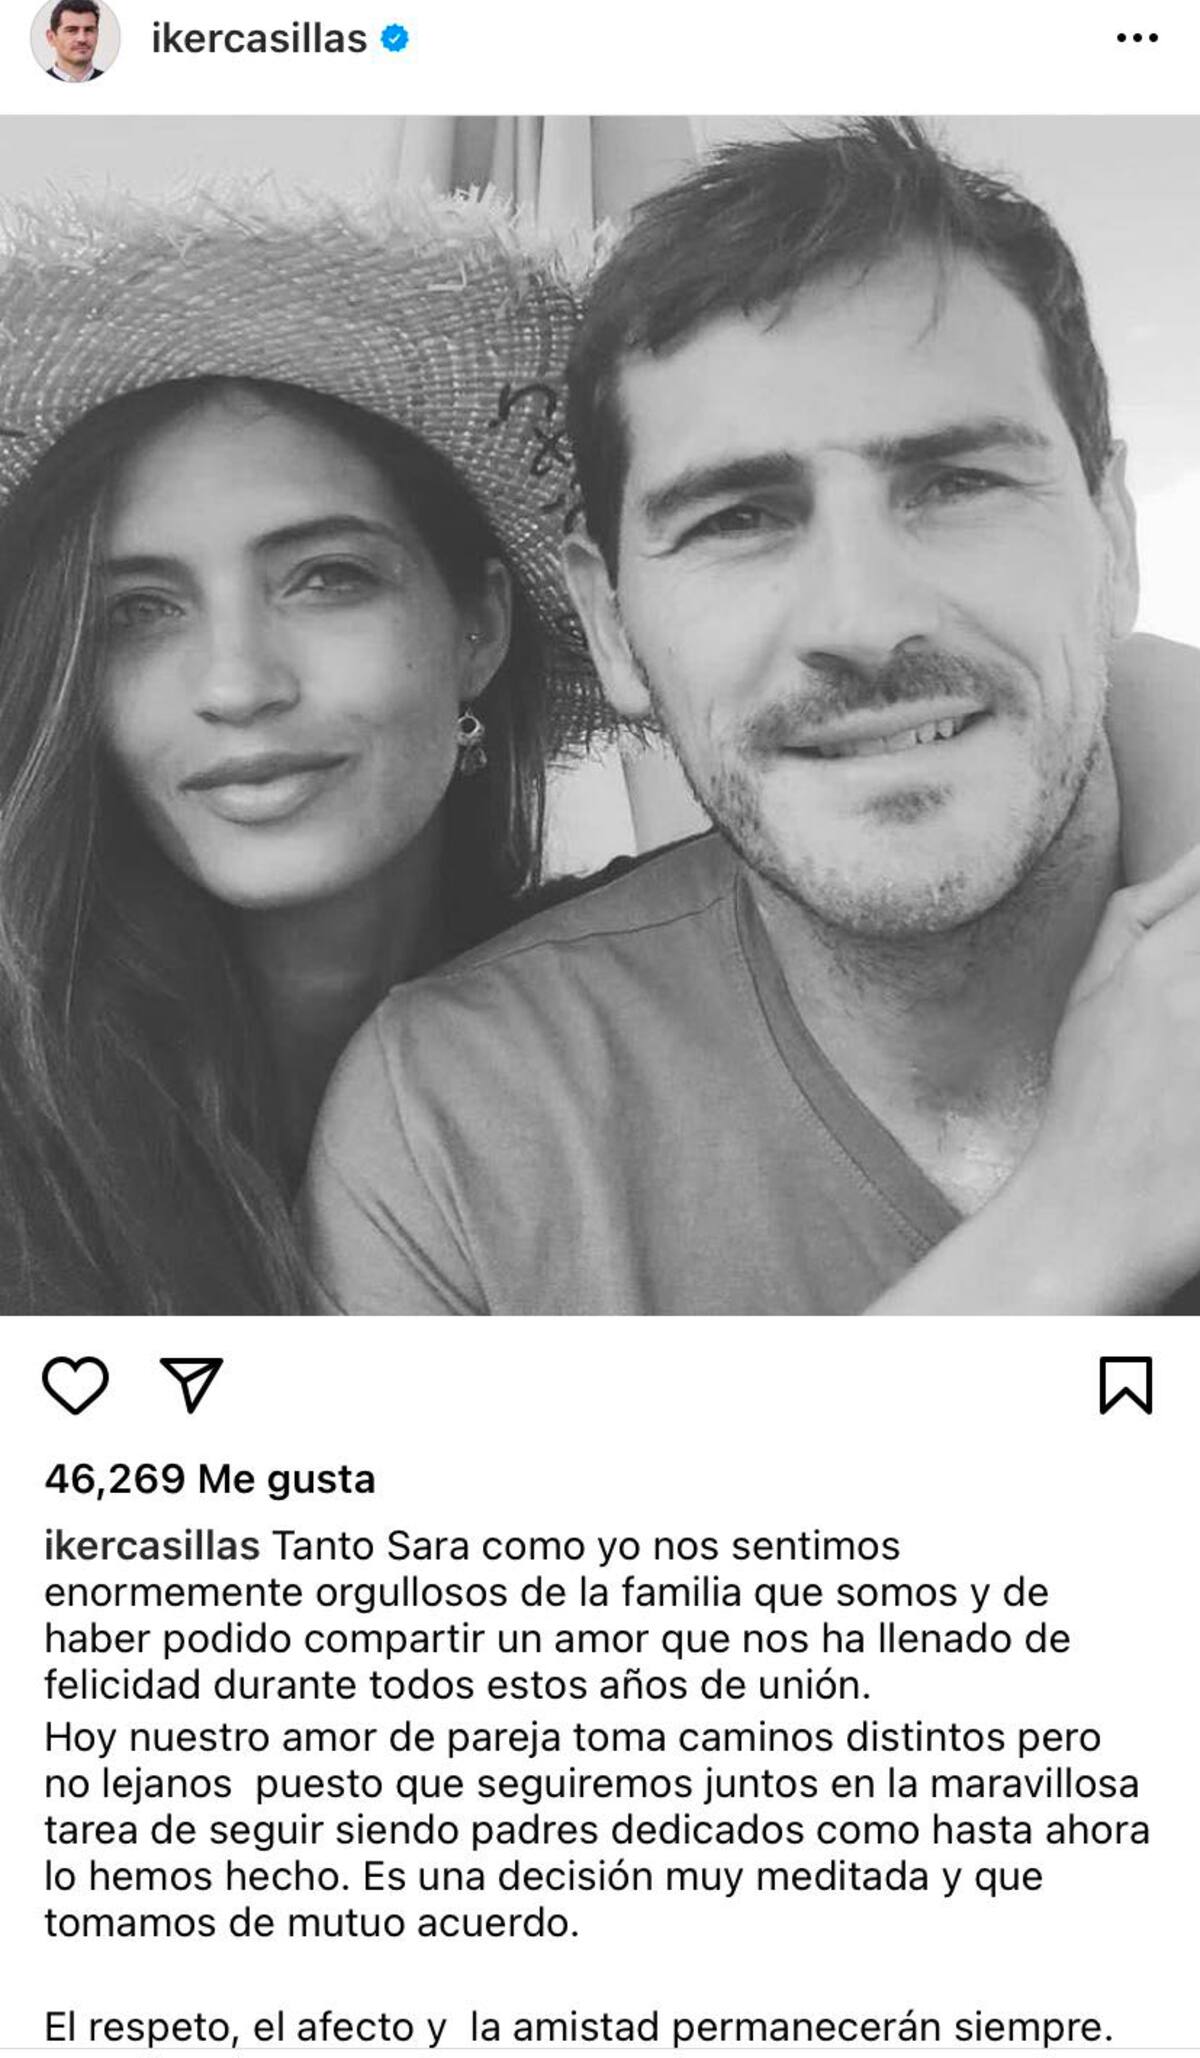Click the words tomamos de mutuo acuerdo
The image size is (1200, 2058).
click(311, 1923)
